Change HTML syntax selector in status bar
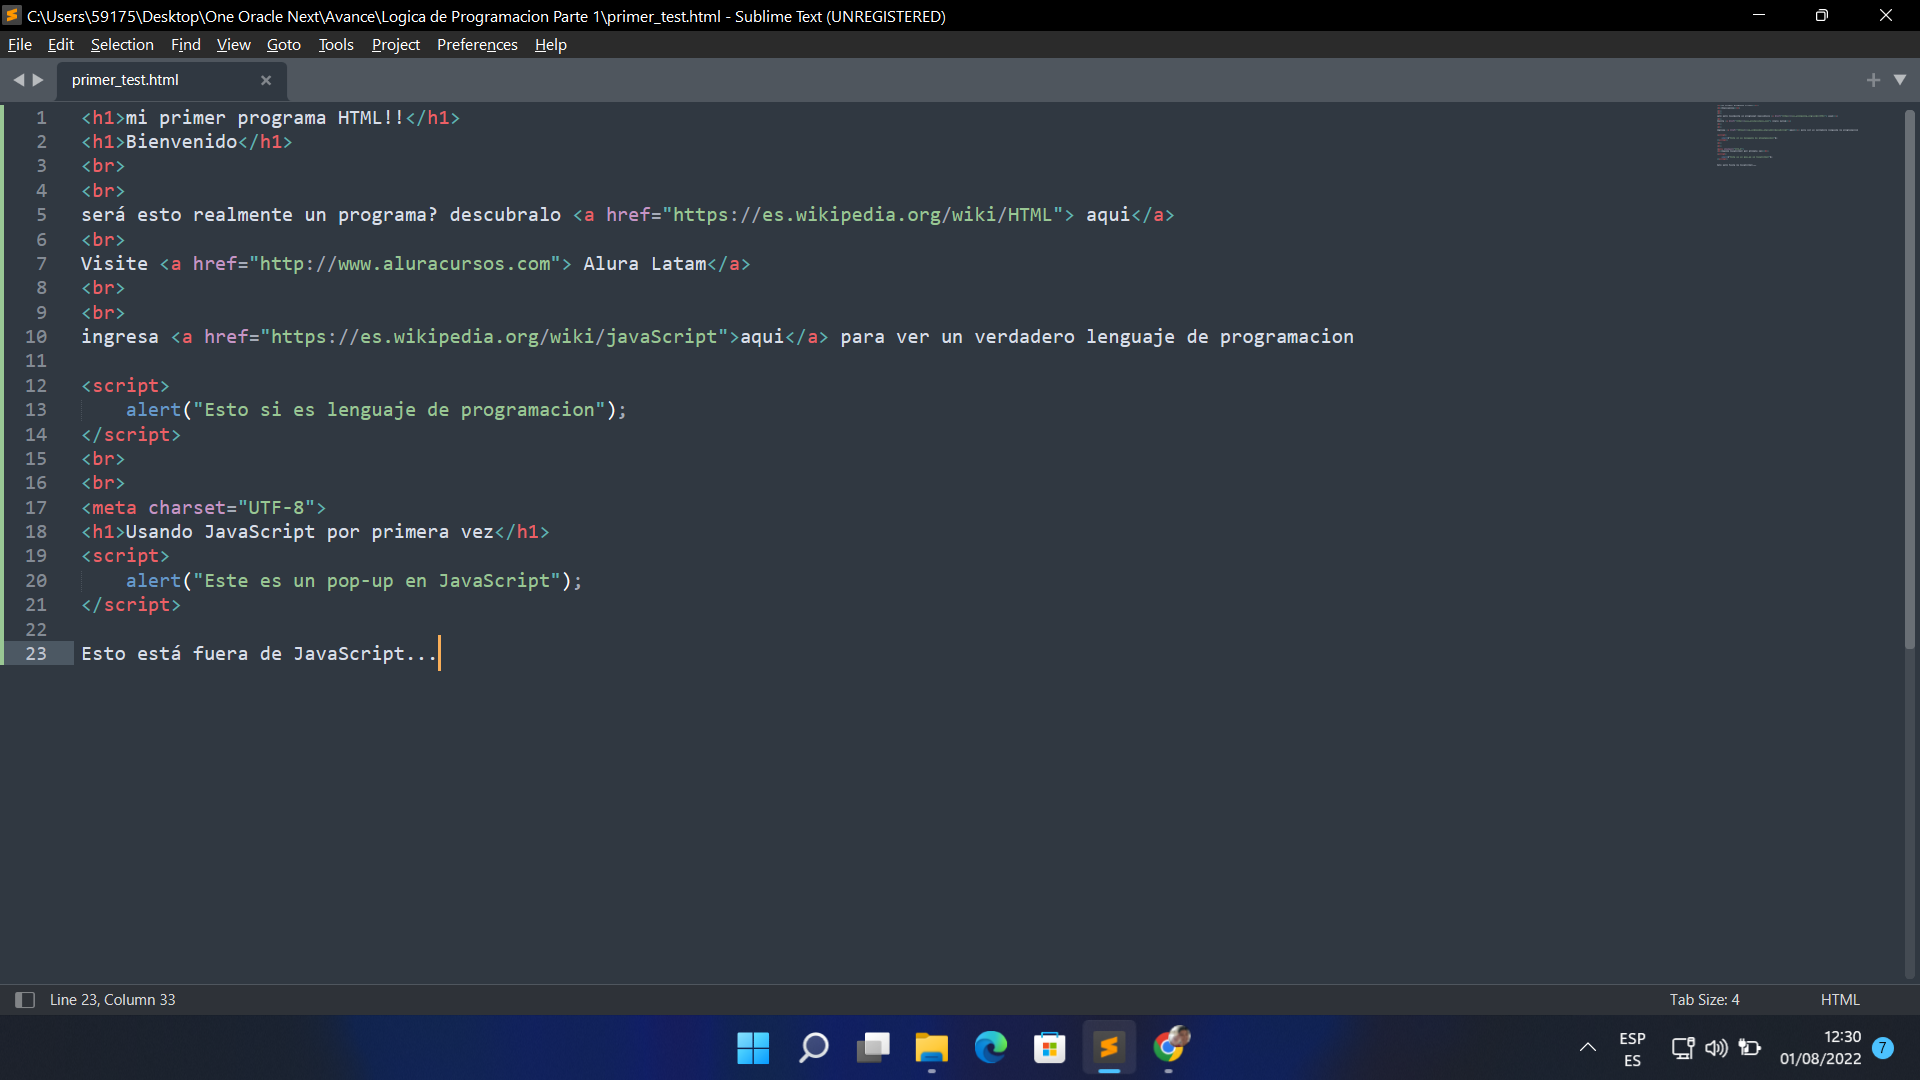The width and height of the screenshot is (1920, 1080). coord(1840,1000)
